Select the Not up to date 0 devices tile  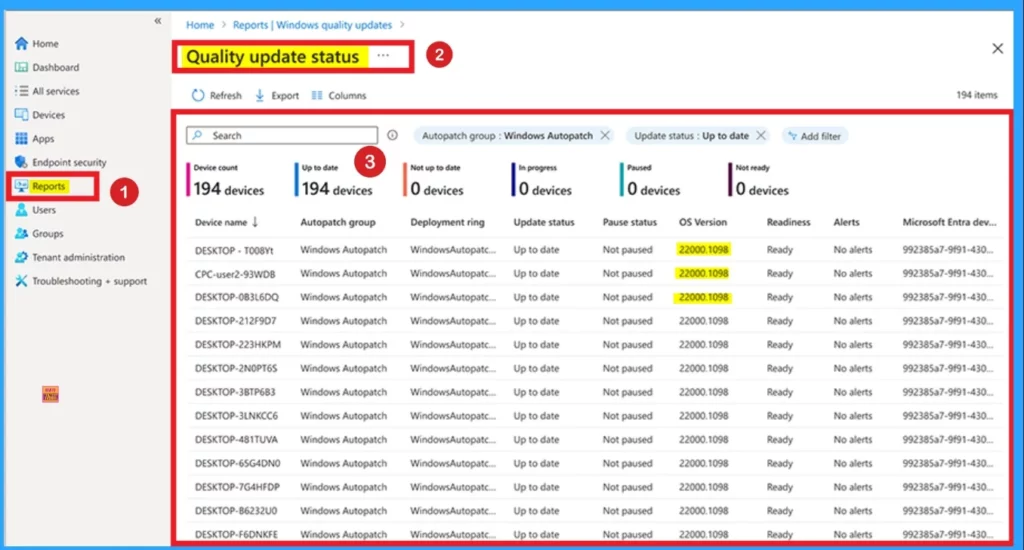click(434, 180)
